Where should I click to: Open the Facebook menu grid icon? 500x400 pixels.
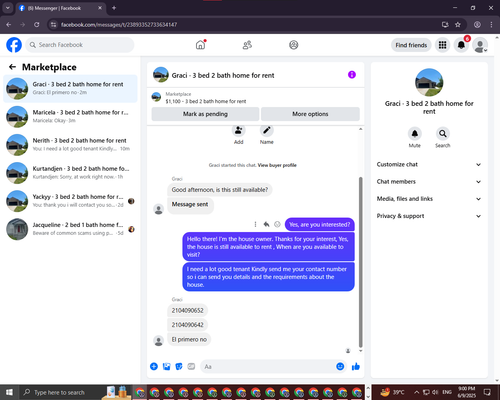pyautogui.click(x=442, y=45)
